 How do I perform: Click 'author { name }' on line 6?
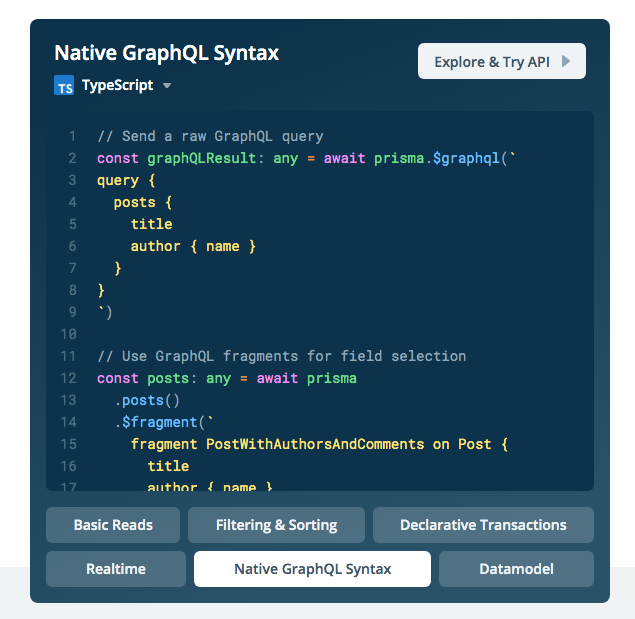click(193, 246)
